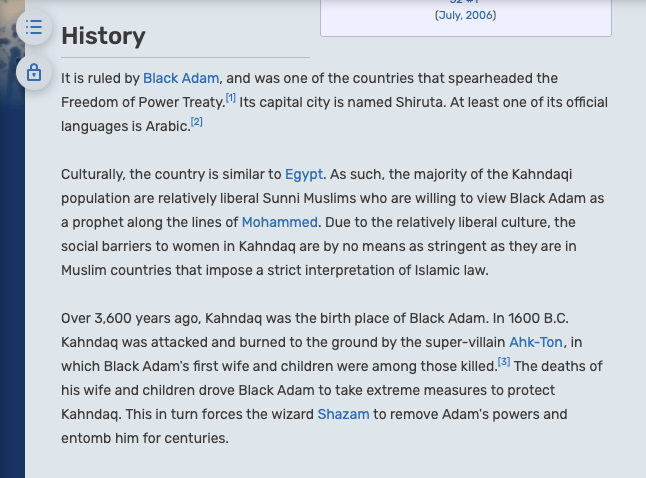Jump to footnote 2 after Arabic
Screen dimensions: 646x478
pos(197,122)
